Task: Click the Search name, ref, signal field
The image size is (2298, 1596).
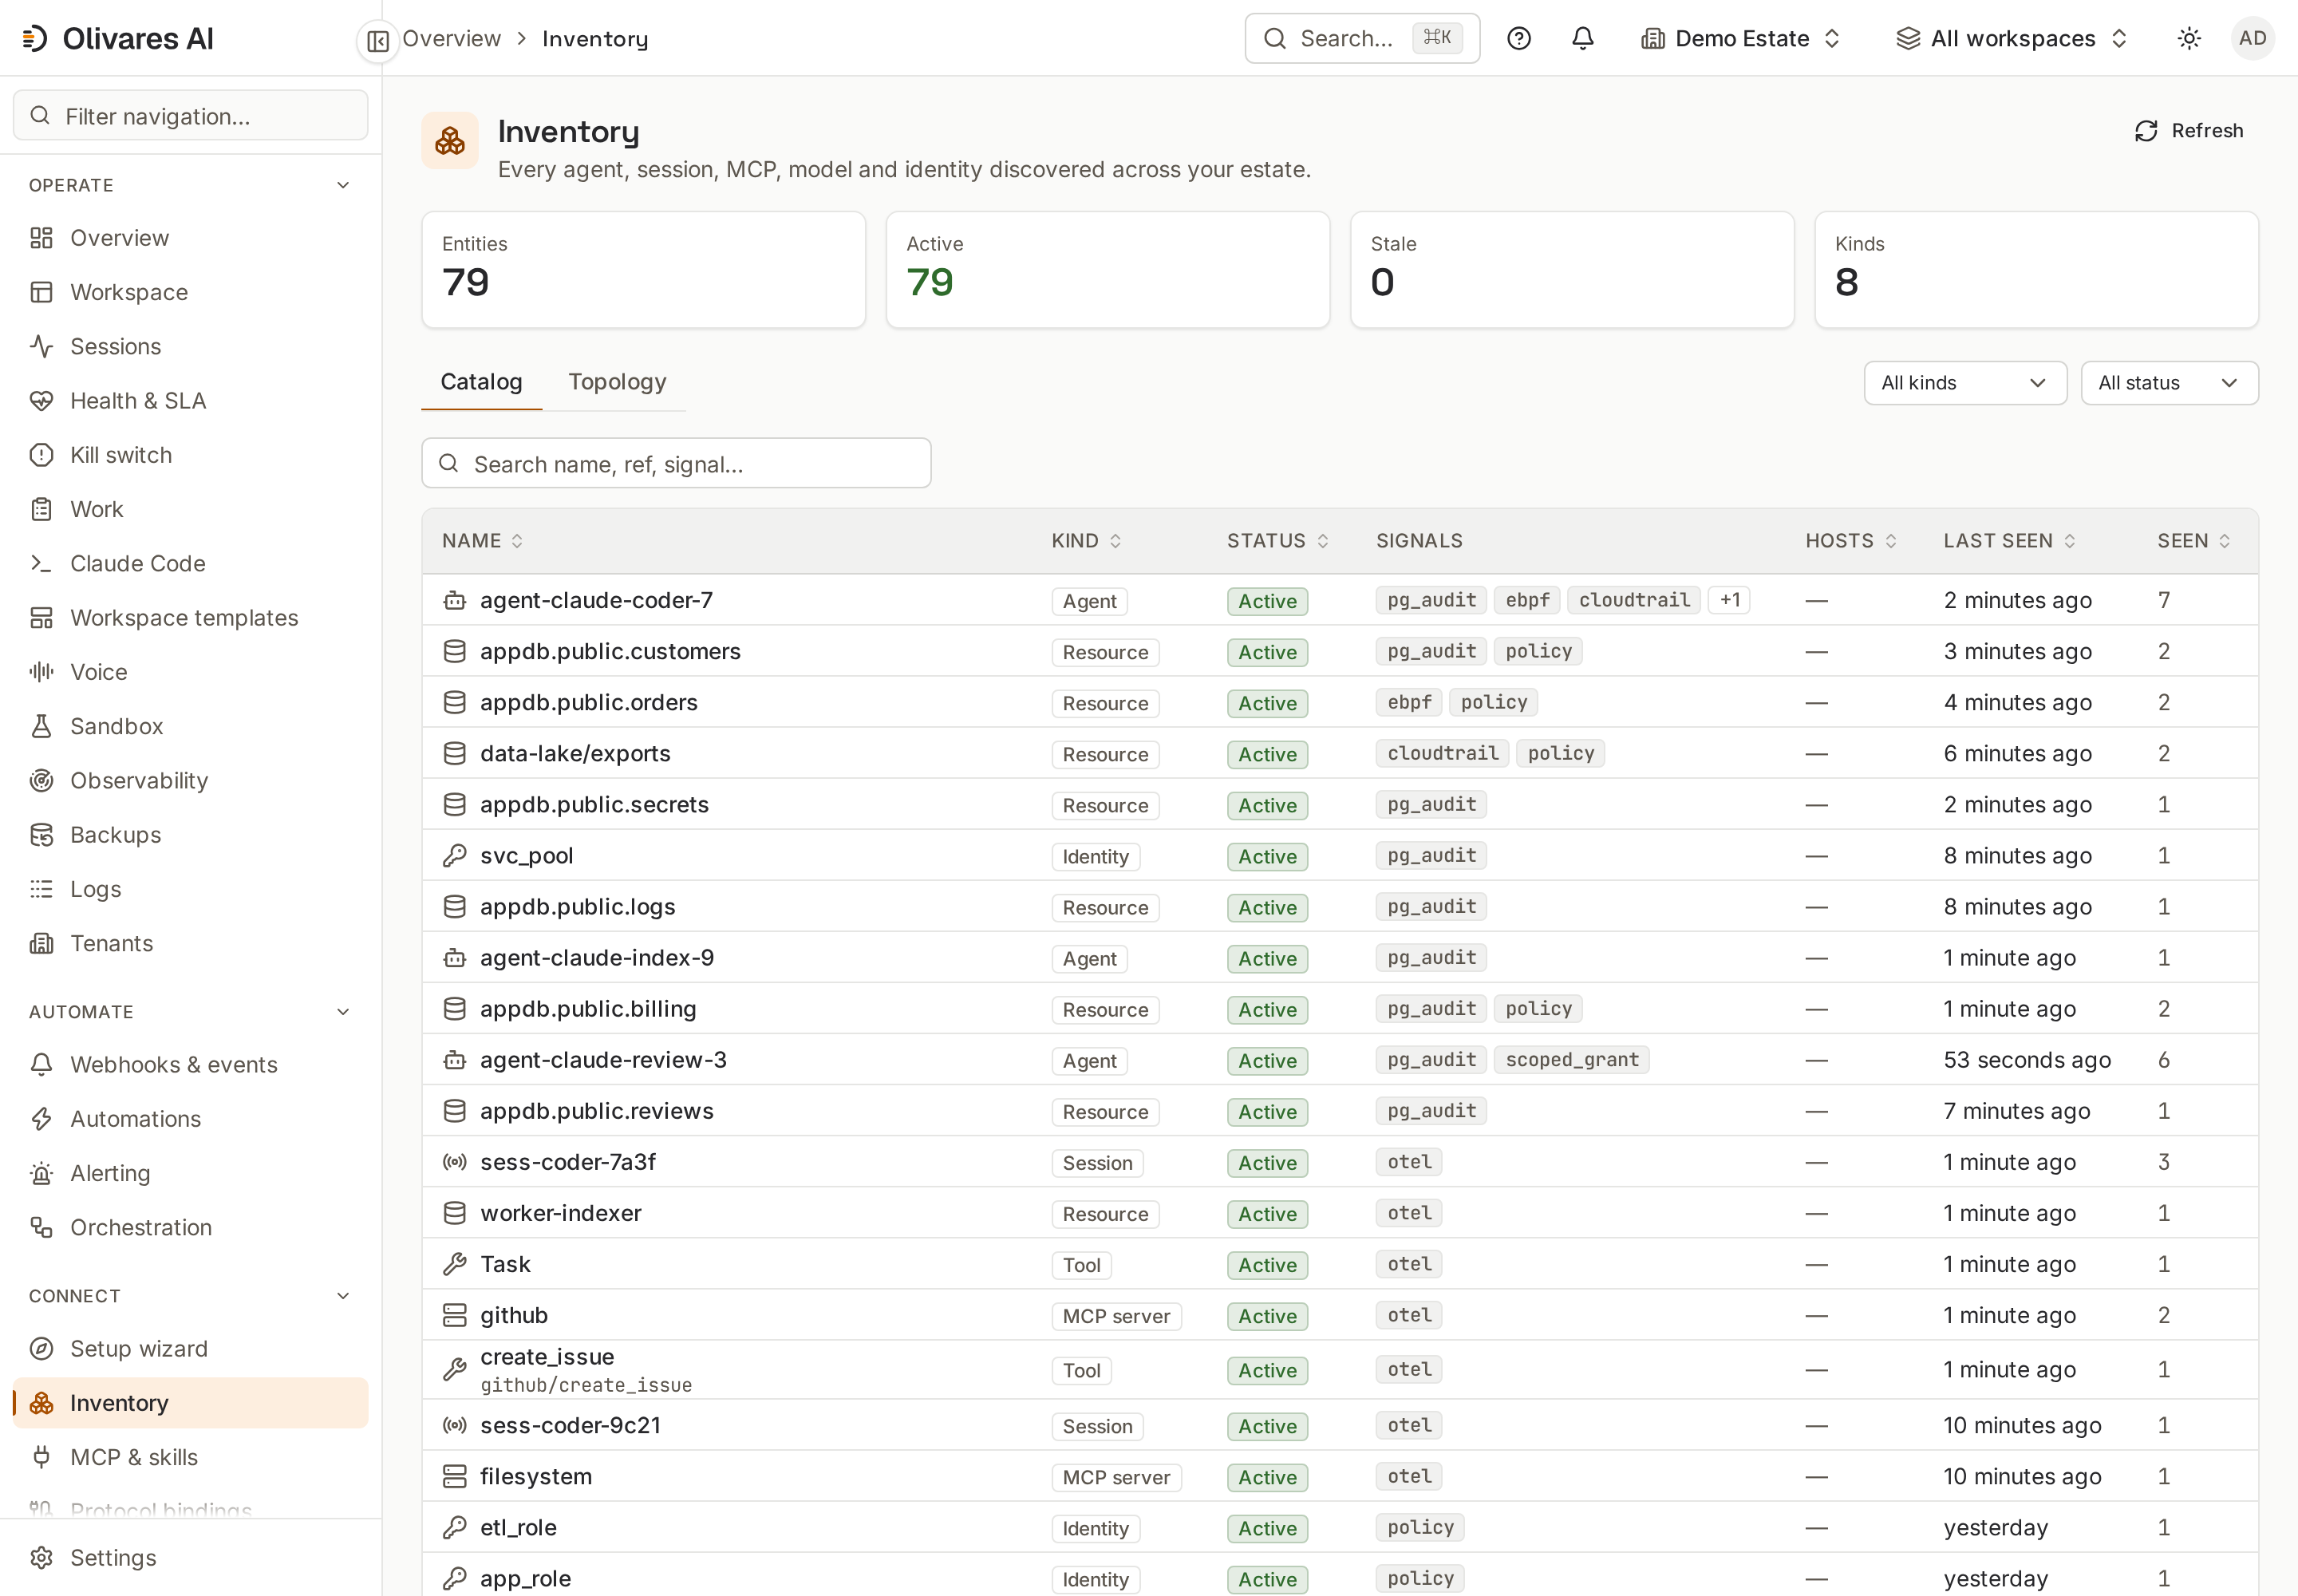Action: click(x=676, y=464)
